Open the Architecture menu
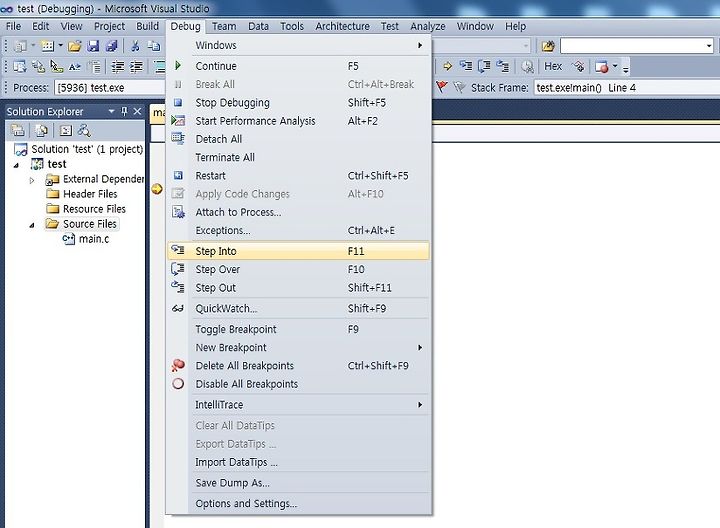720x528 pixels. 342,26
